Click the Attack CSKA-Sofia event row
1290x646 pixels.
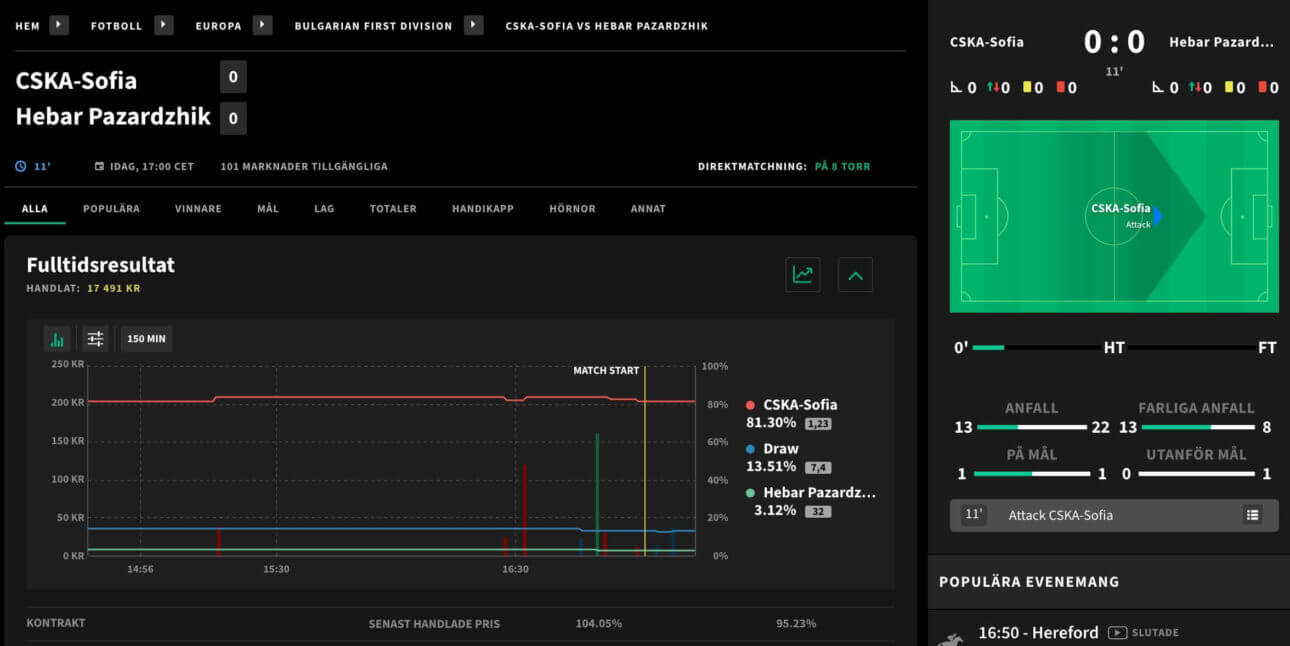(1114, 515)
